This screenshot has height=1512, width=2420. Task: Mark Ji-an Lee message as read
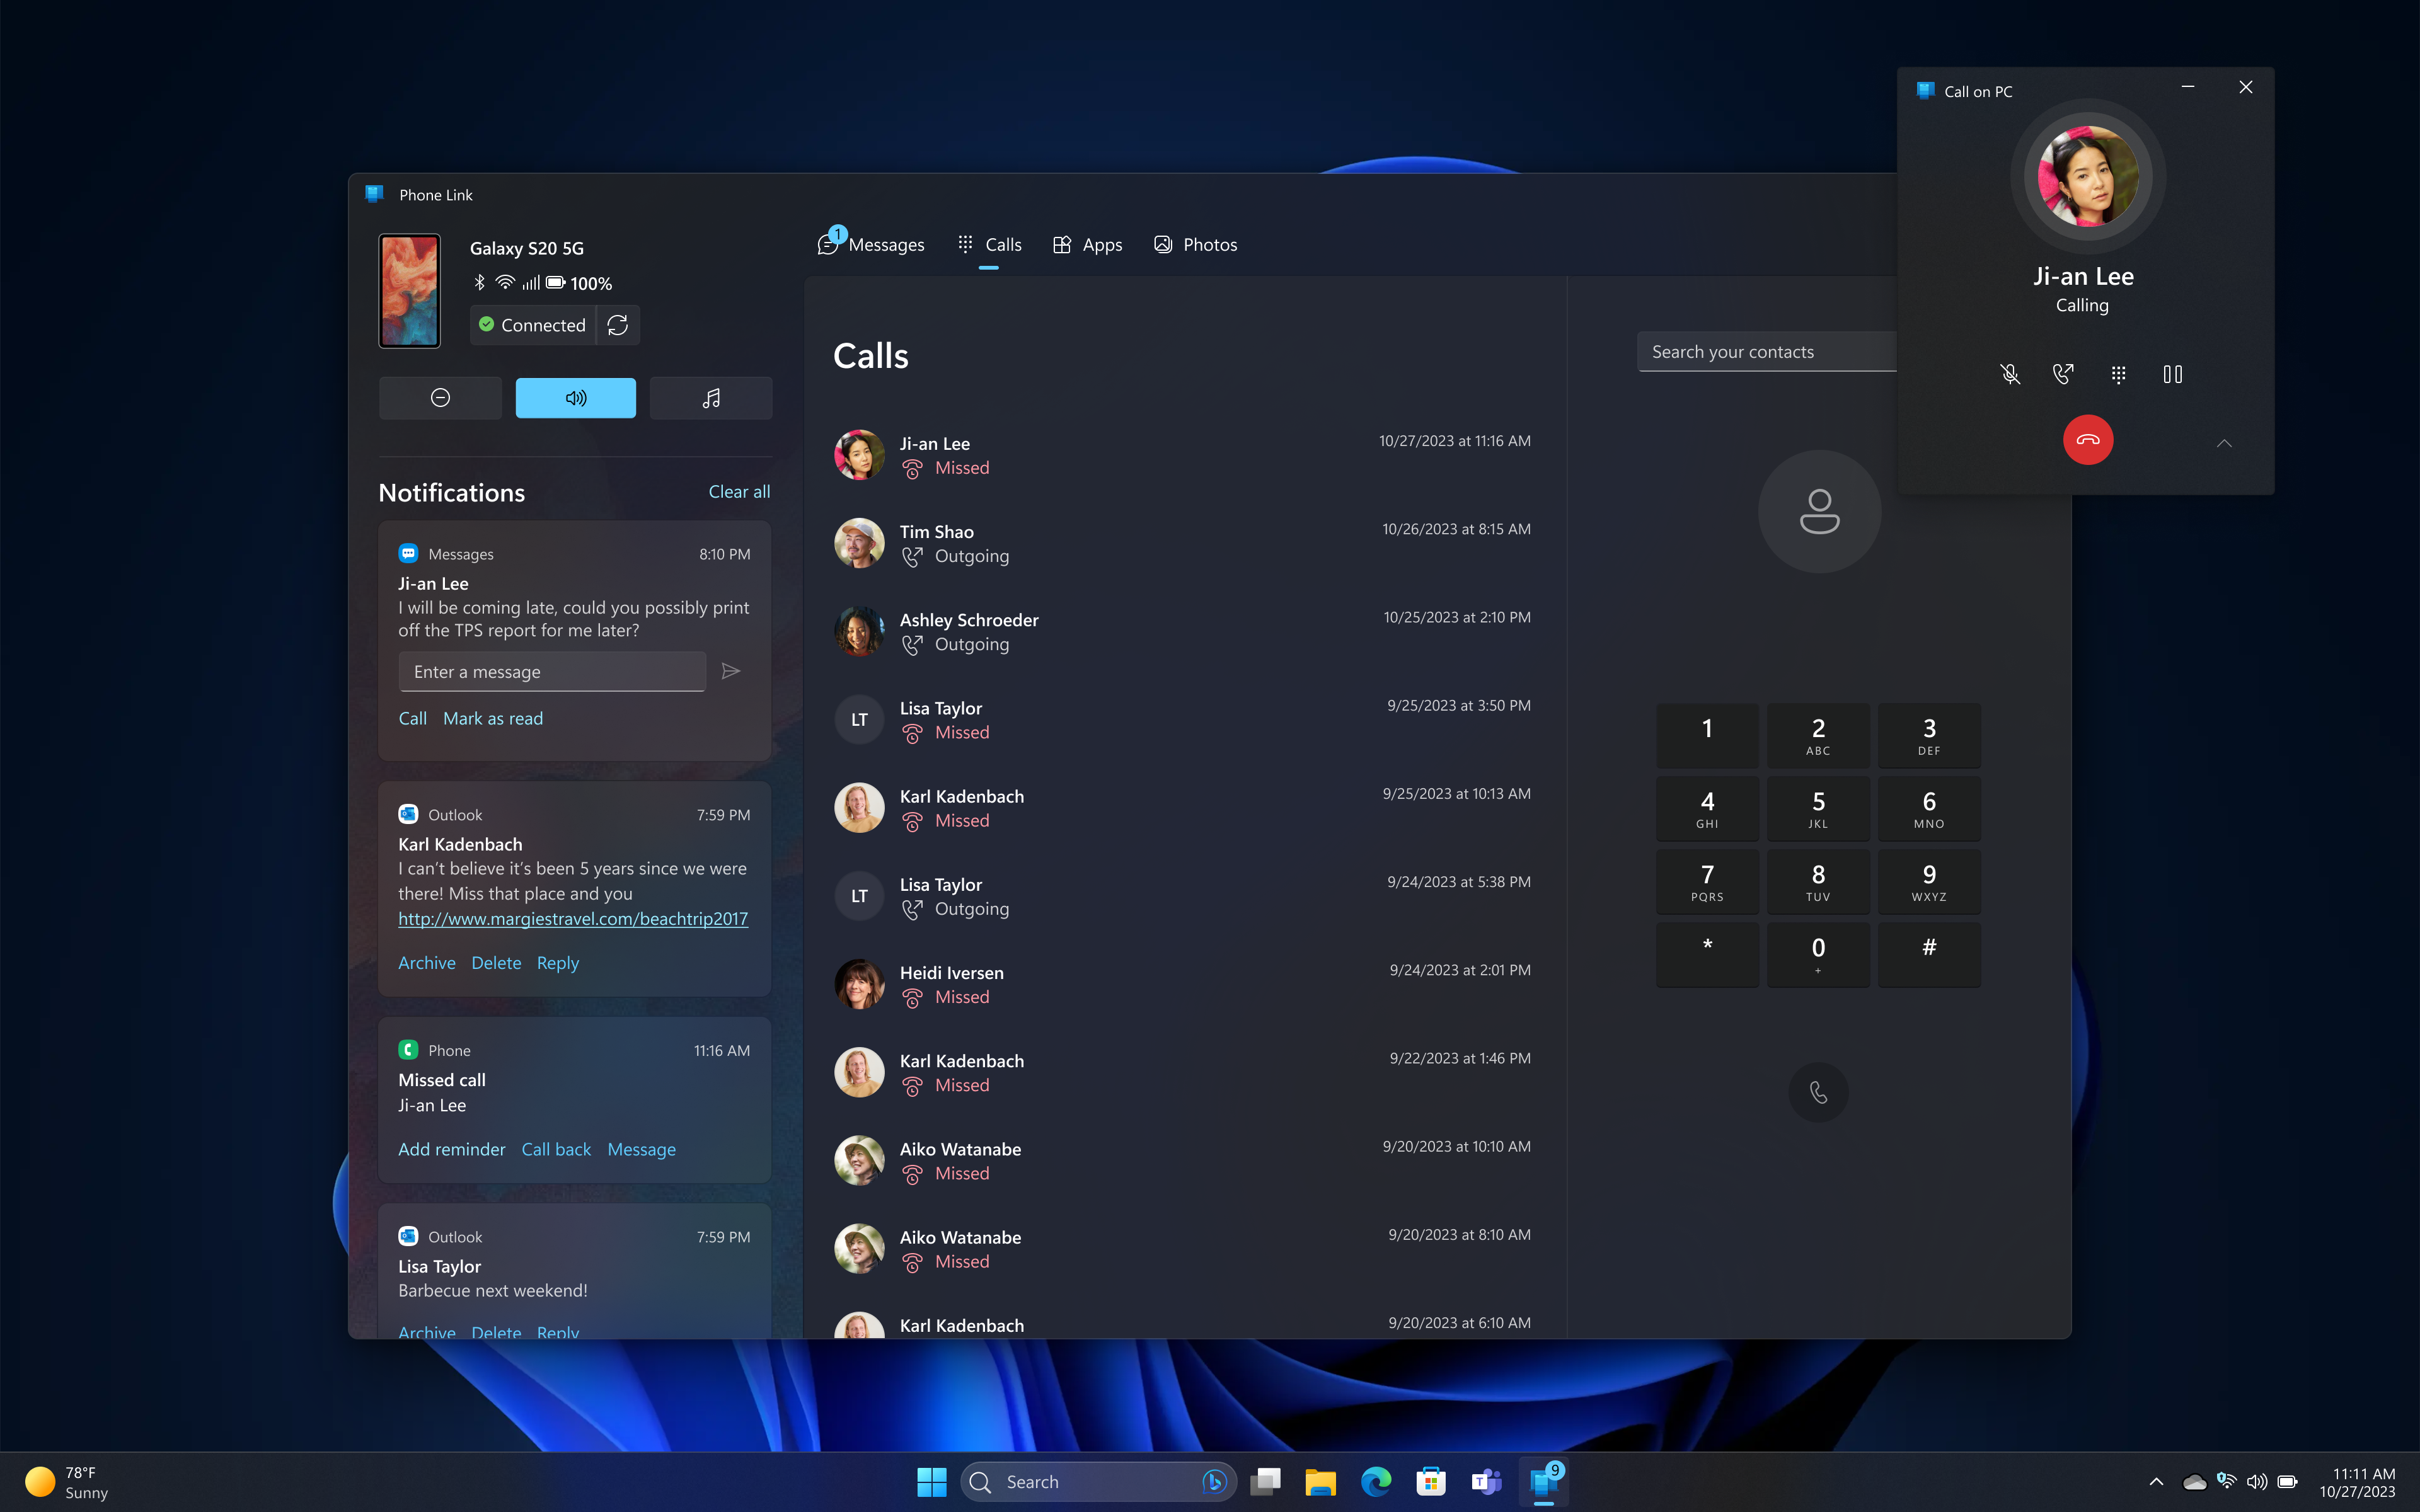pos(493,719)
